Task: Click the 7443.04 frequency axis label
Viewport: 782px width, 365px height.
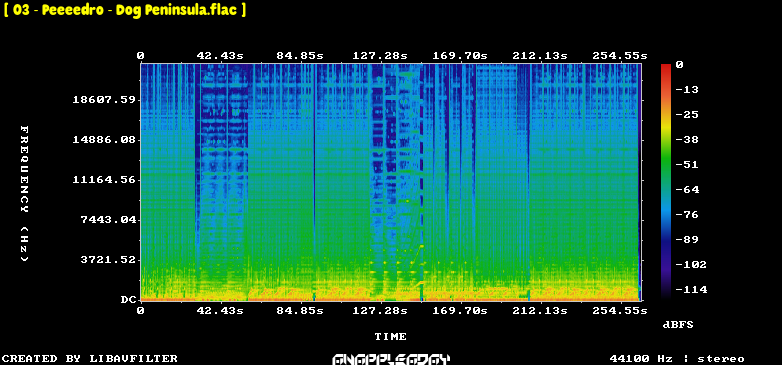Action: point(108,220)
